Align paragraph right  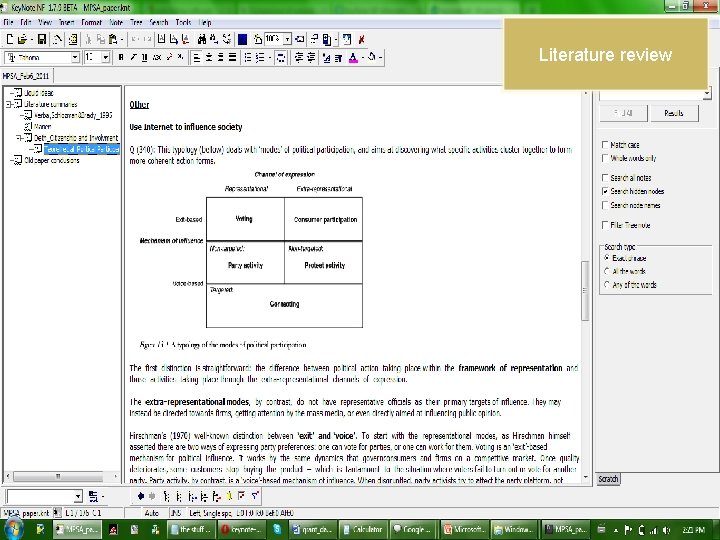coord(221,57)
